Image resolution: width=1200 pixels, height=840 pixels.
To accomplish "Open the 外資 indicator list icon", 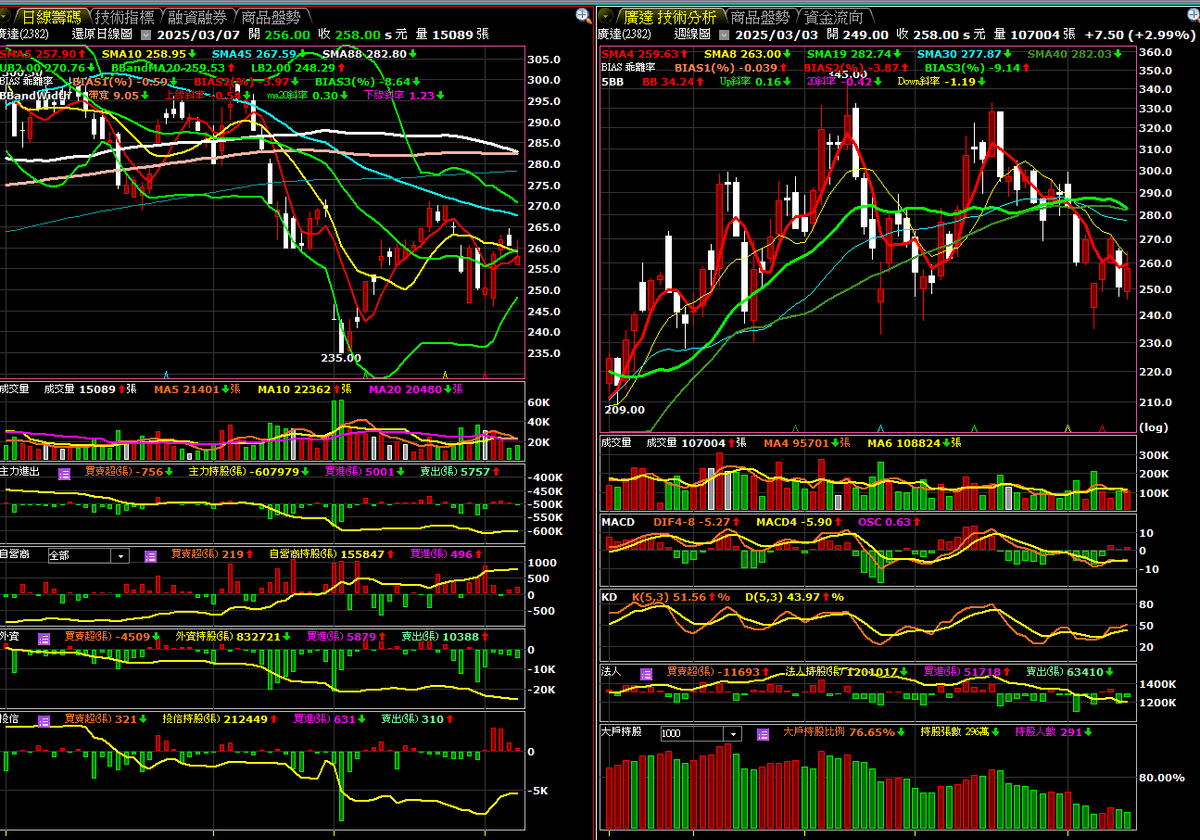I will [44, 637].
